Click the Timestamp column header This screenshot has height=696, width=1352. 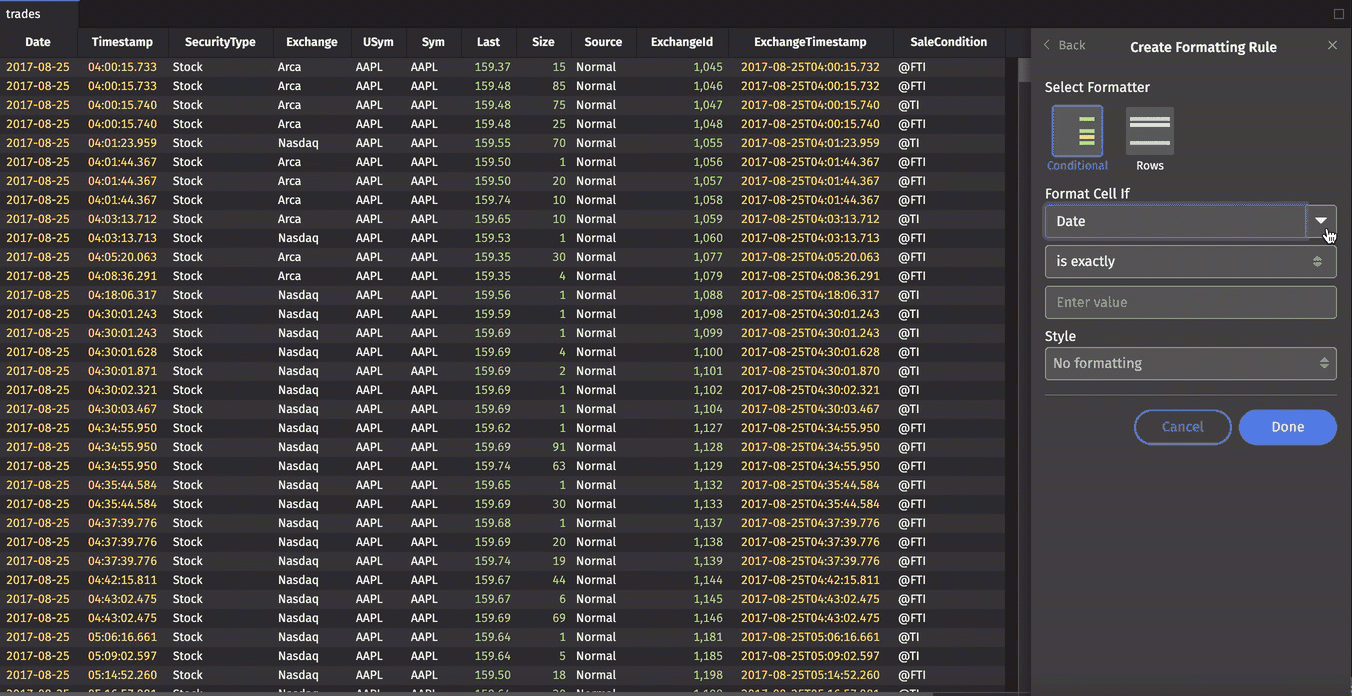point(122,42)
